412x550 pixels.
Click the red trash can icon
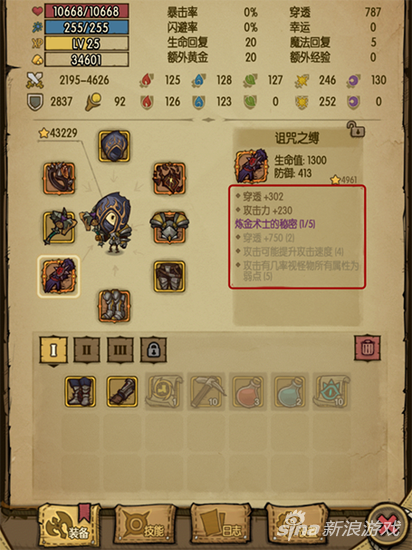point(367,348)
